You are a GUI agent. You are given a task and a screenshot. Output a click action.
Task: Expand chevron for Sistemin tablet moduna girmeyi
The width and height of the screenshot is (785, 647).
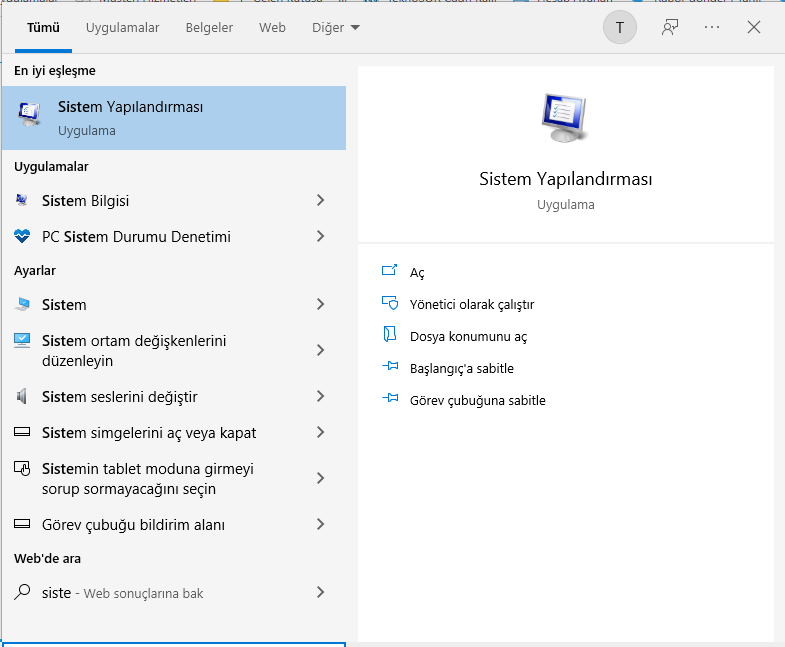point(320,478)
